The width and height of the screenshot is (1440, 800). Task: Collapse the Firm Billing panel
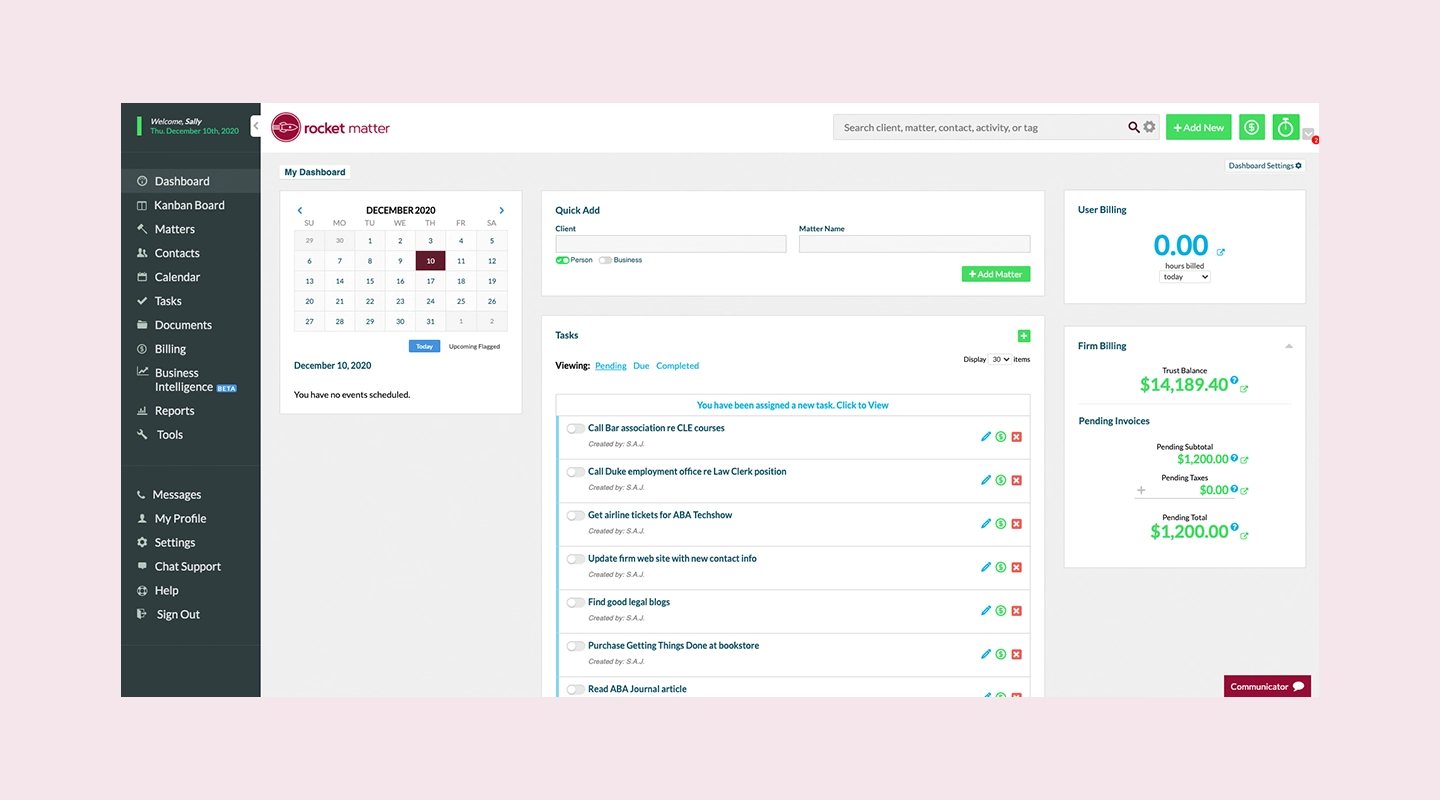coord(1289,346)
